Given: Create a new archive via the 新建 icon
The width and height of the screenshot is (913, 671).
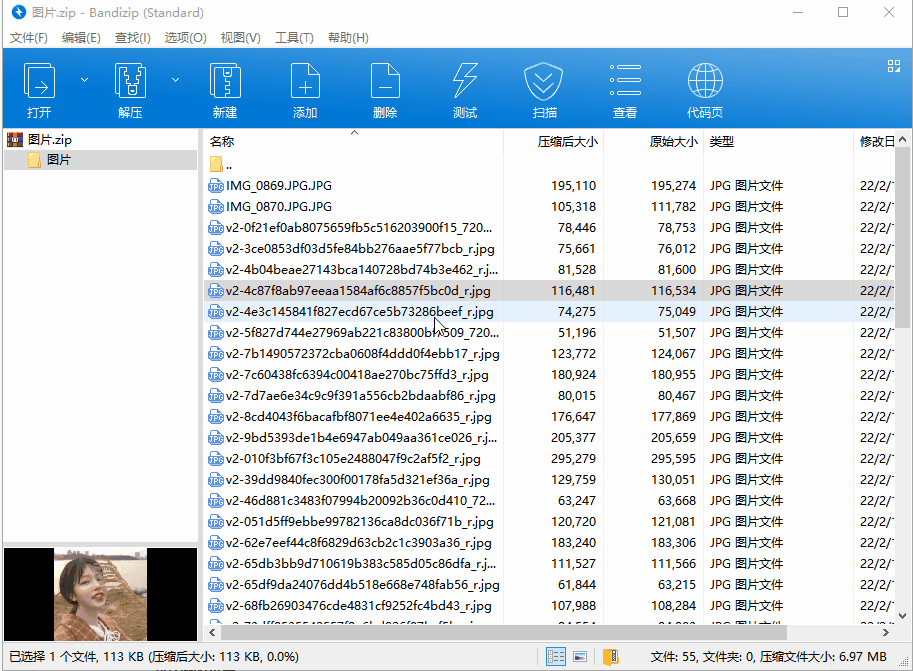Looking at the screenshot, I should click(224, 88).
